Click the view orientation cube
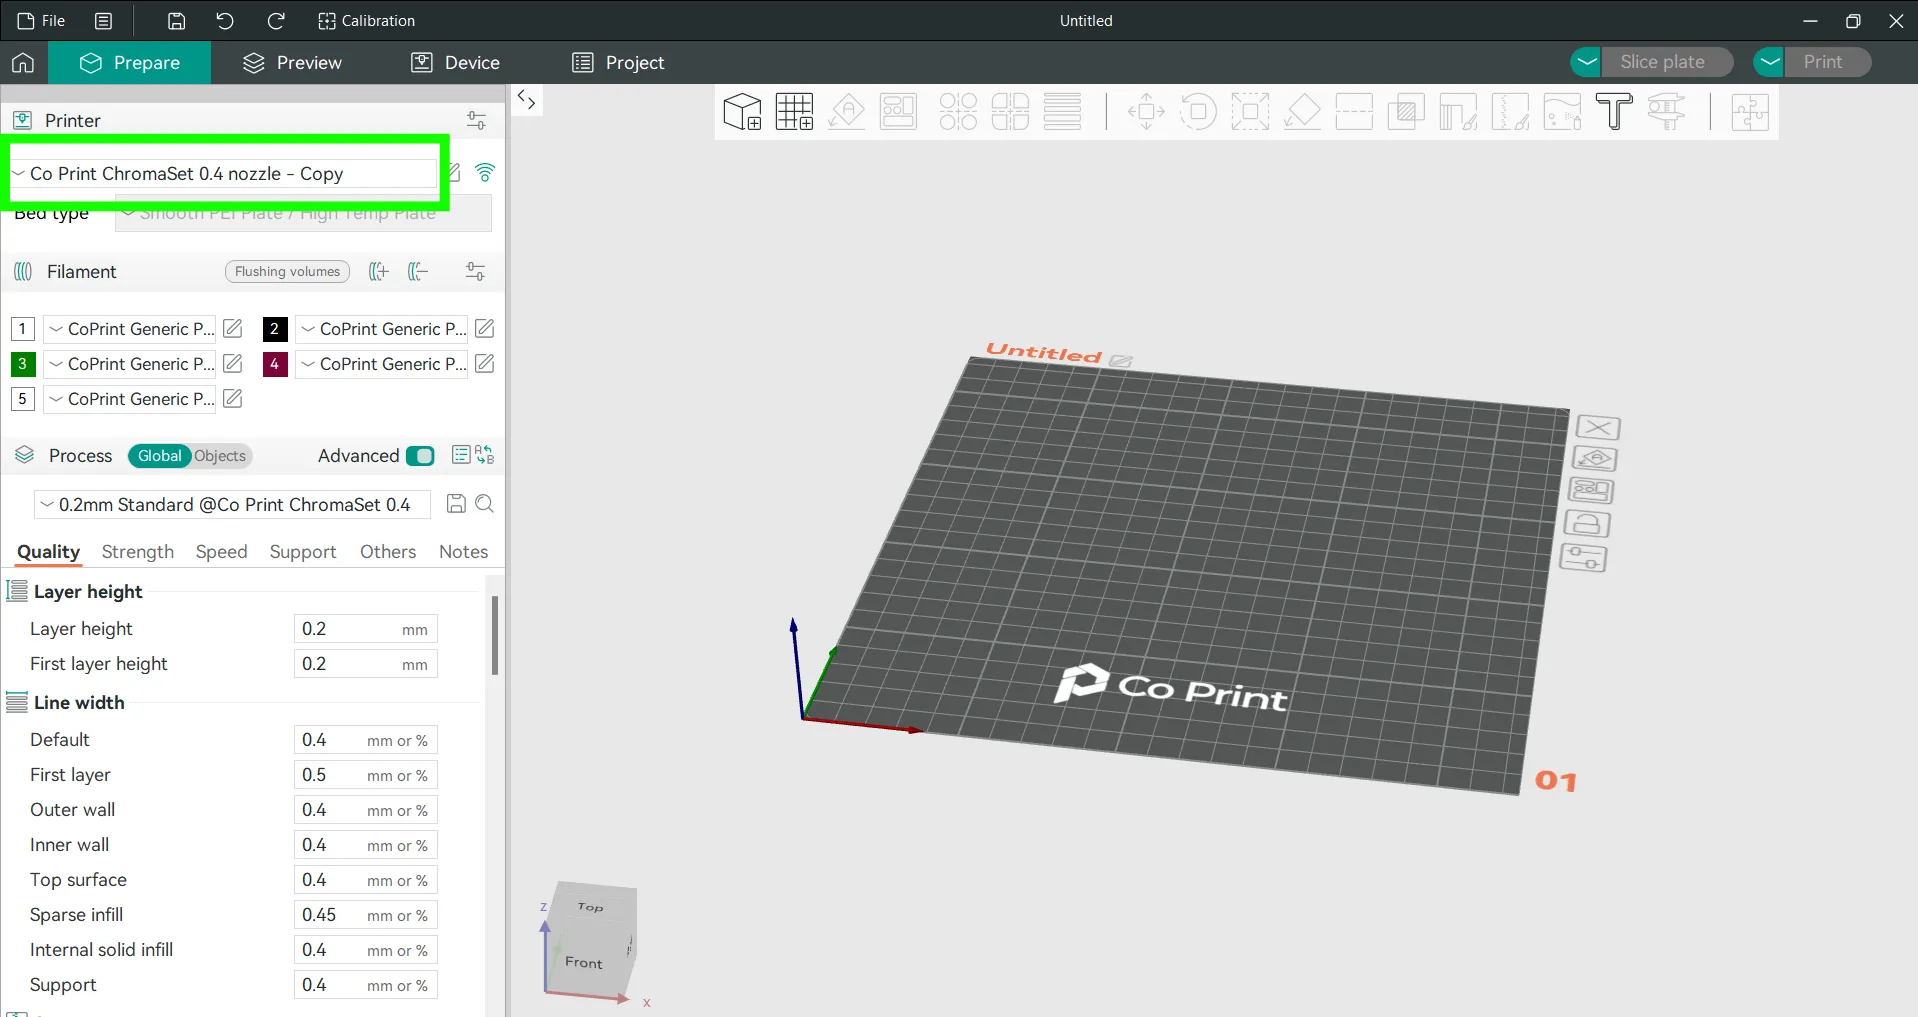This screenshot has width=1918, height=1017. coord(591,939)
